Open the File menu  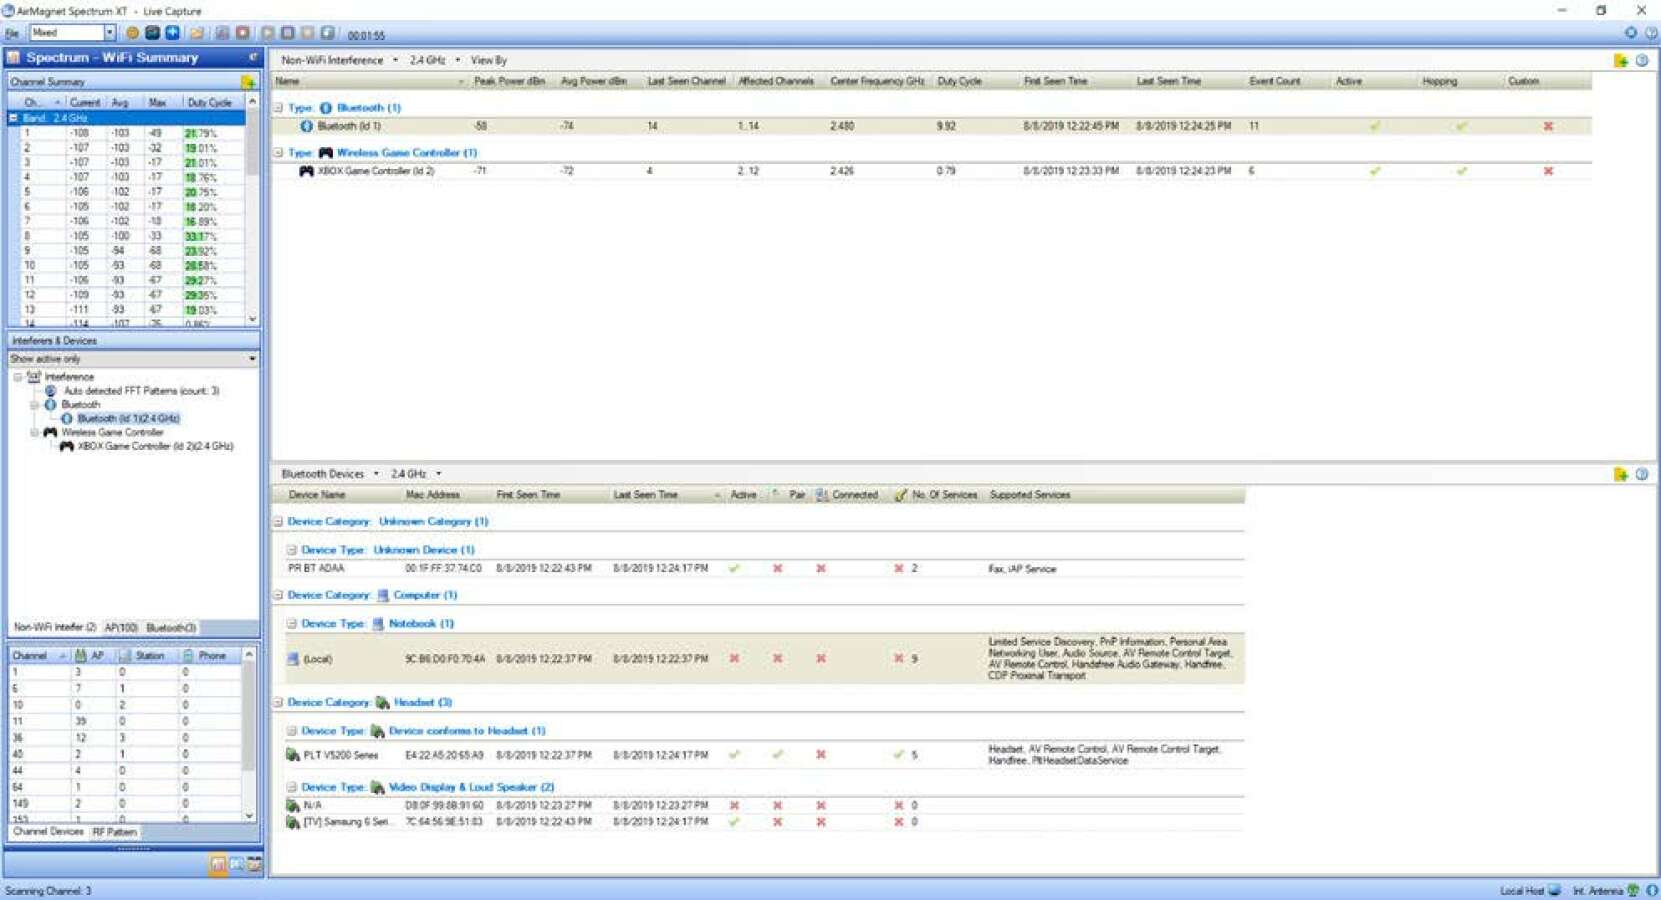point(11,33)
